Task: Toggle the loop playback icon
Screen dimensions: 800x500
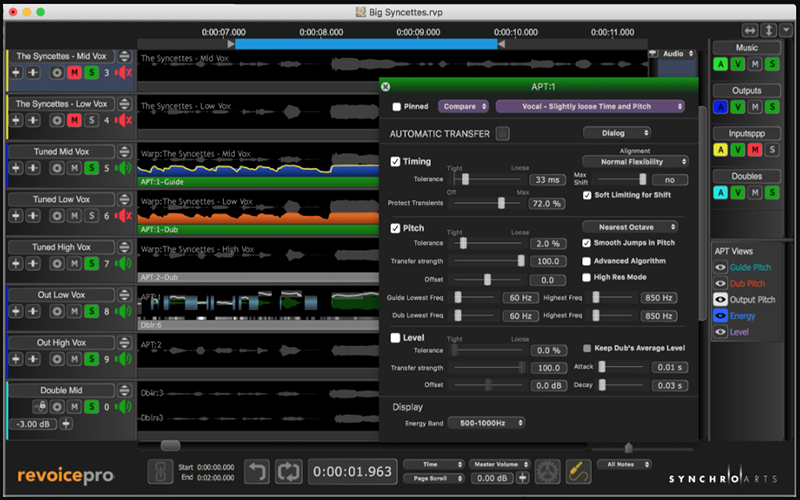Action: tap(289, 470)
